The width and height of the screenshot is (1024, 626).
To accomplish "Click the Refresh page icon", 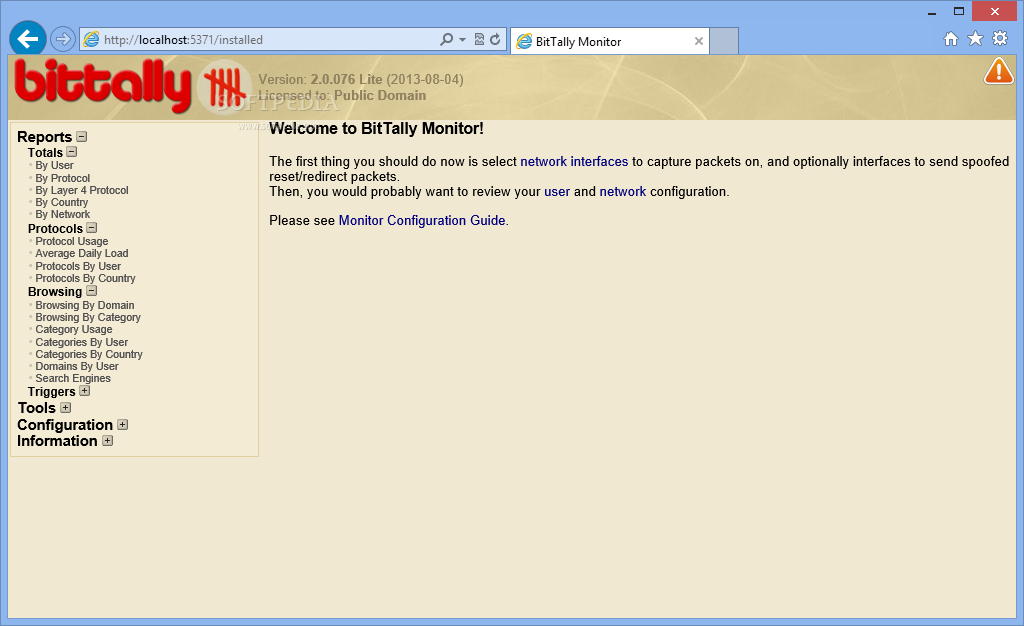I will click(496, 39).
